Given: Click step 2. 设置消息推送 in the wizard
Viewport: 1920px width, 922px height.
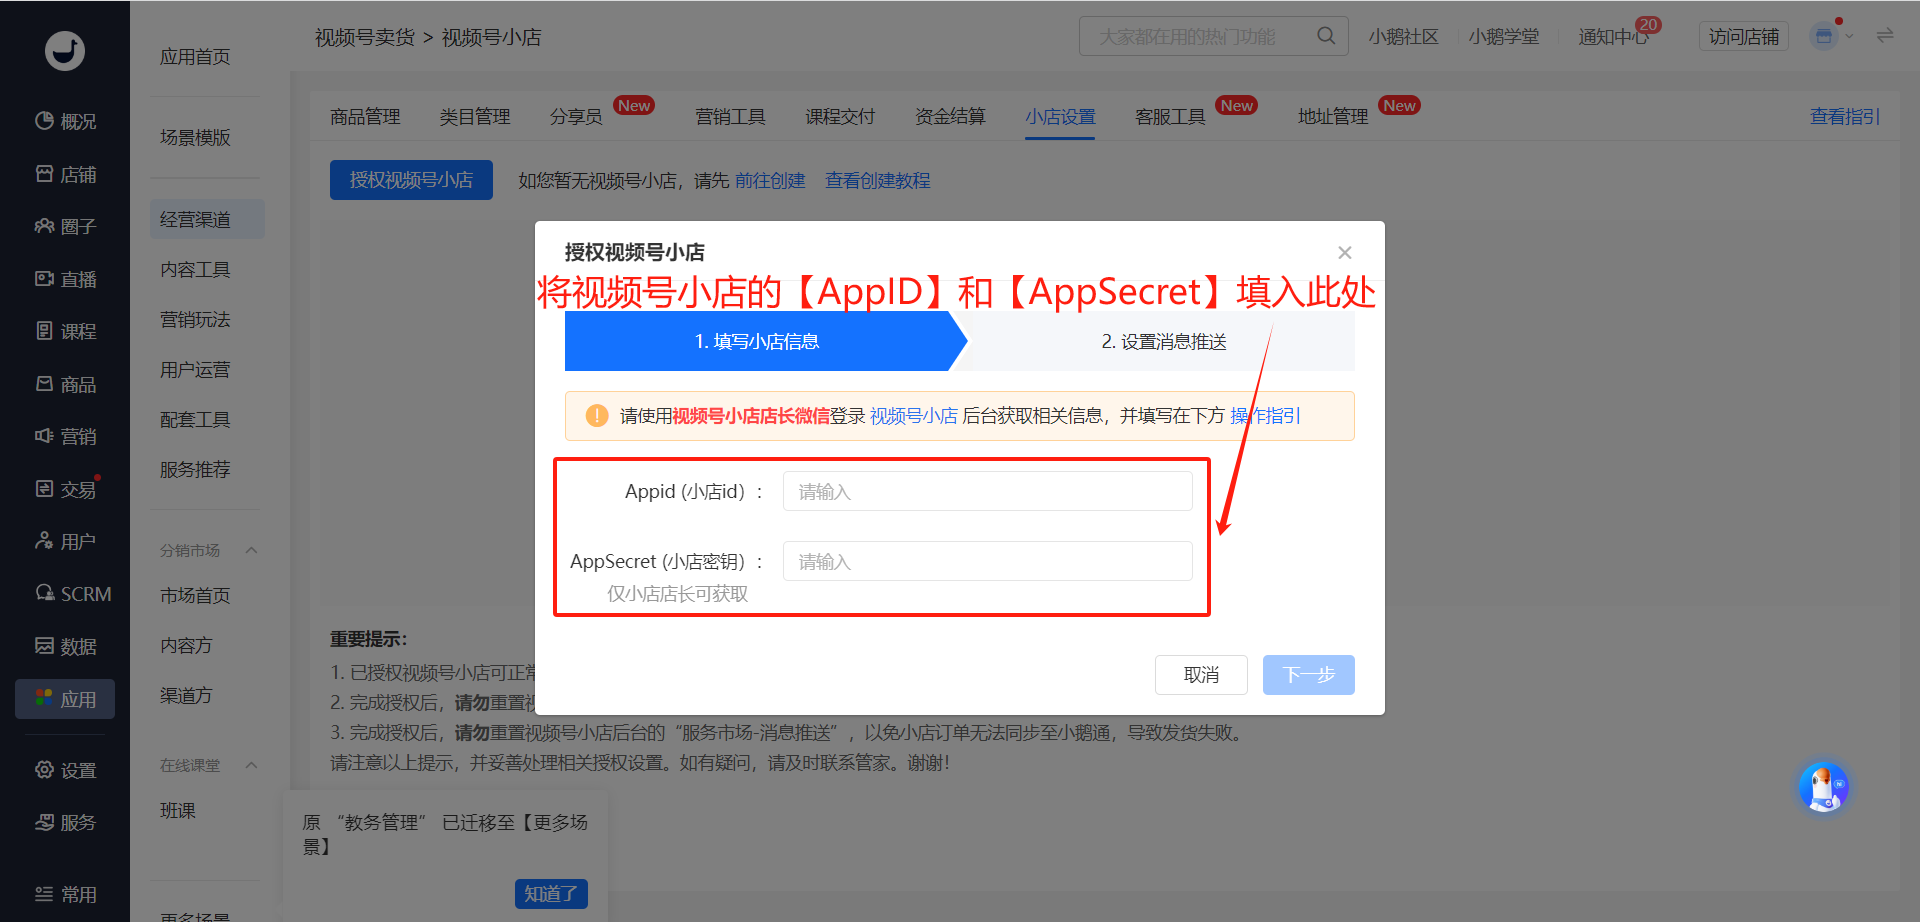Looking at the screenshot, I should coord(1164,341).
